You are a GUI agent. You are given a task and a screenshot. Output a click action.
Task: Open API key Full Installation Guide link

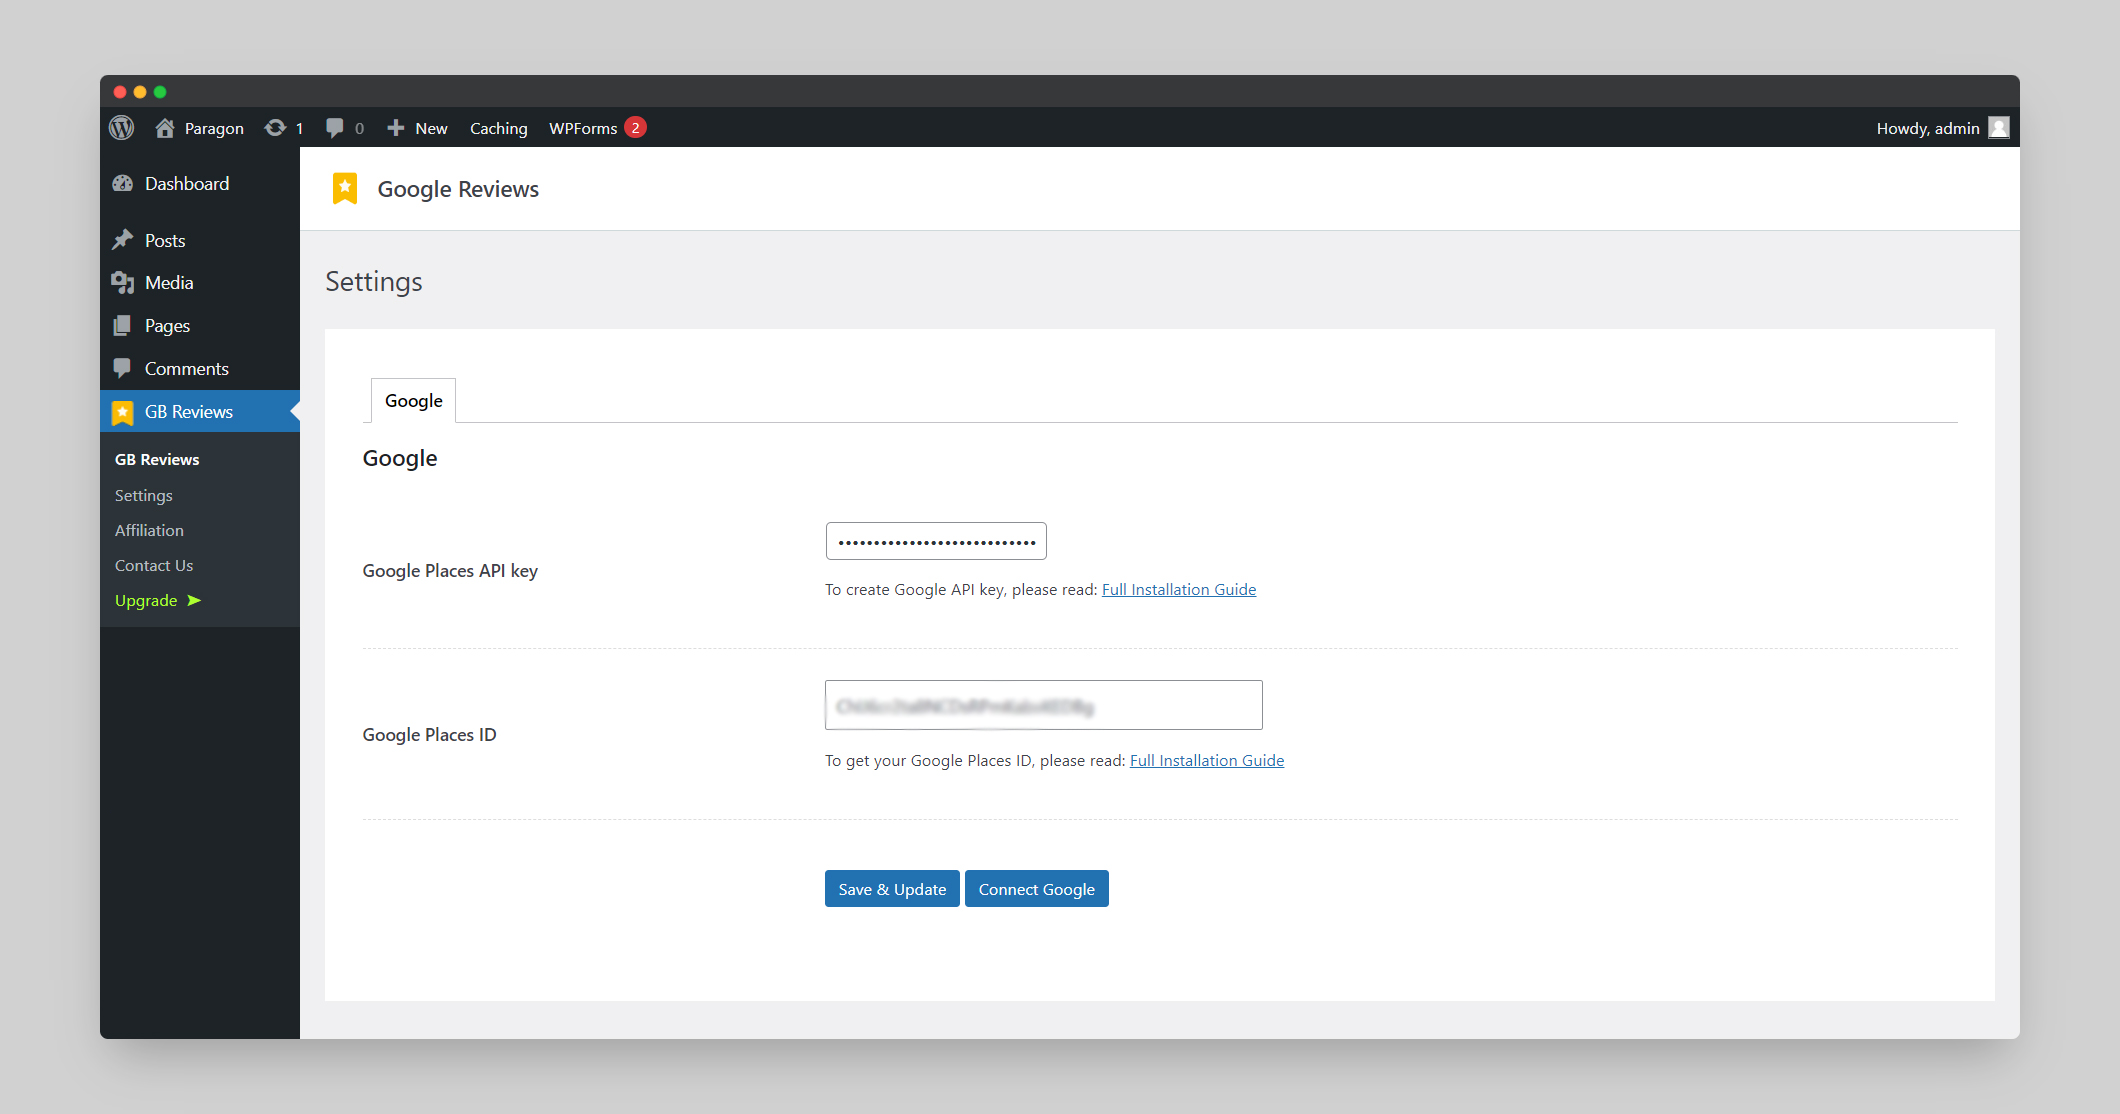[1179, 590]
